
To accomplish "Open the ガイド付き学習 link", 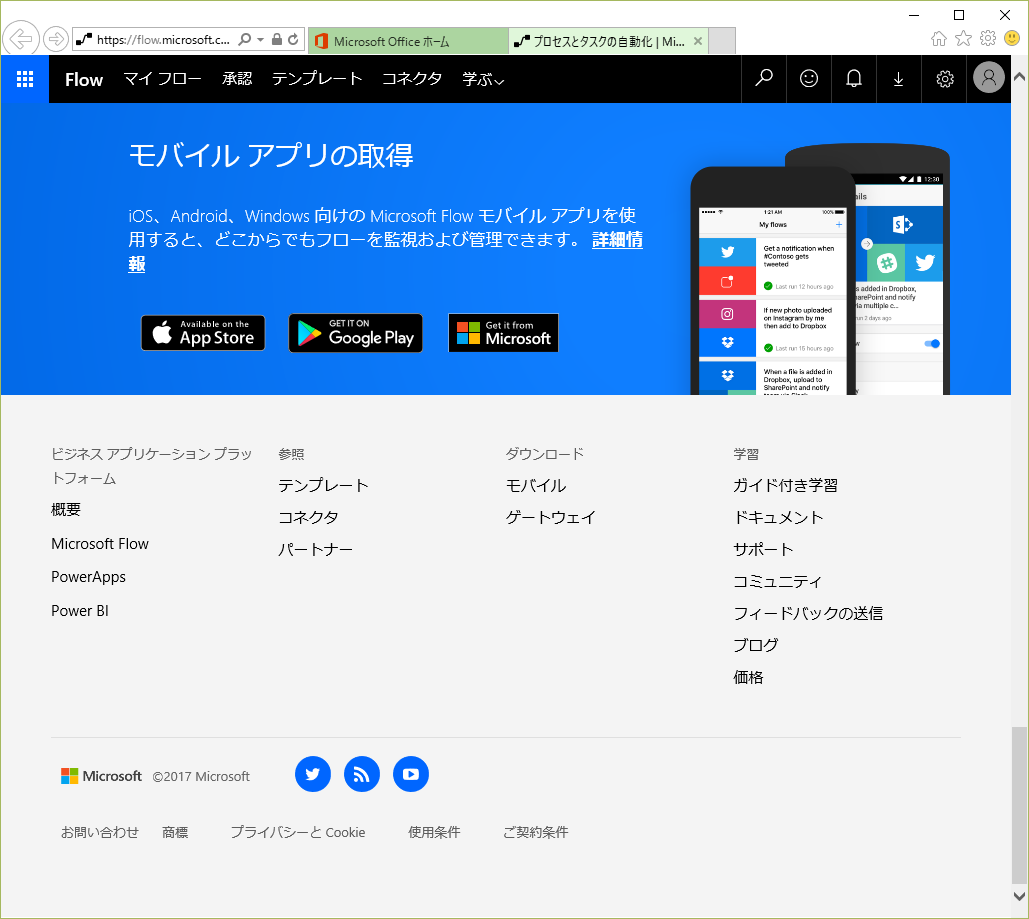I will [x=785, y=486].
